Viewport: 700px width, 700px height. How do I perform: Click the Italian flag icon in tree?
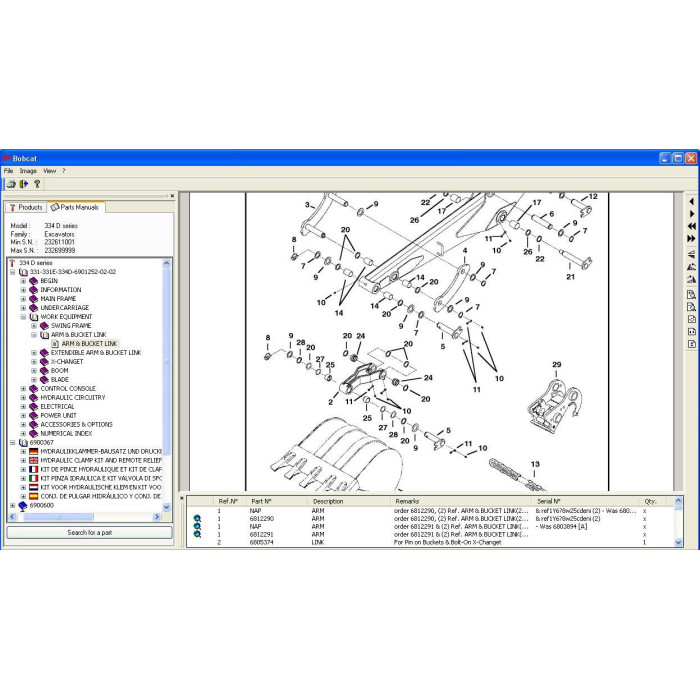(x=33, y=478)
